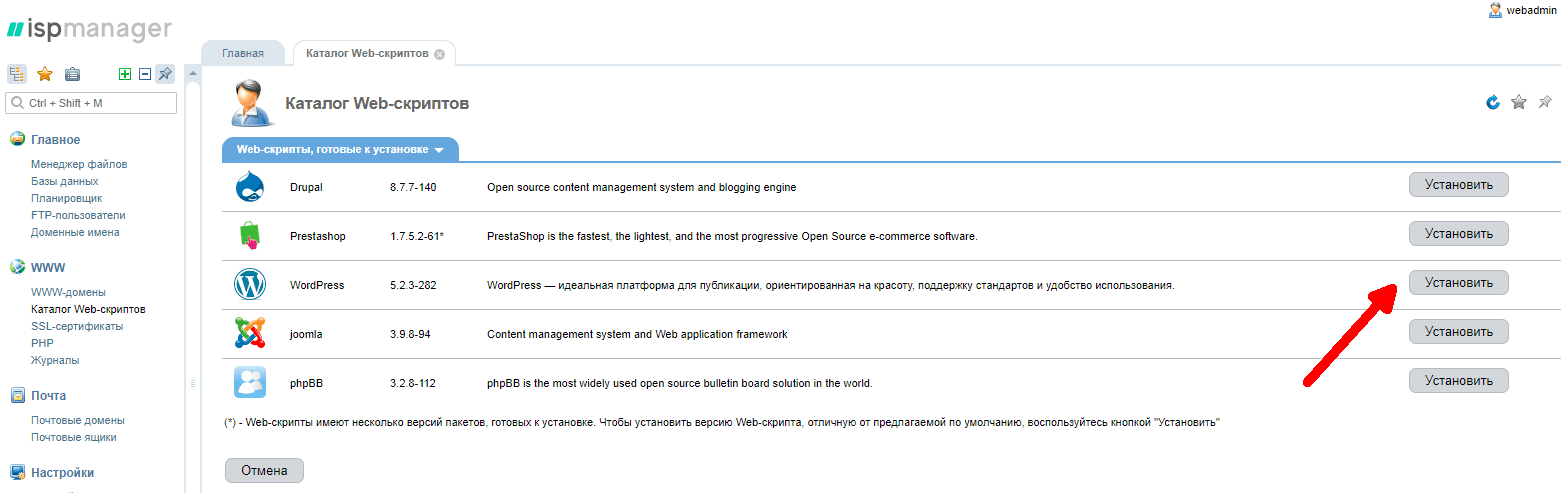Click the Drupal version 8.7.7-140
The image size is (1561, 493).
point(413,187)
